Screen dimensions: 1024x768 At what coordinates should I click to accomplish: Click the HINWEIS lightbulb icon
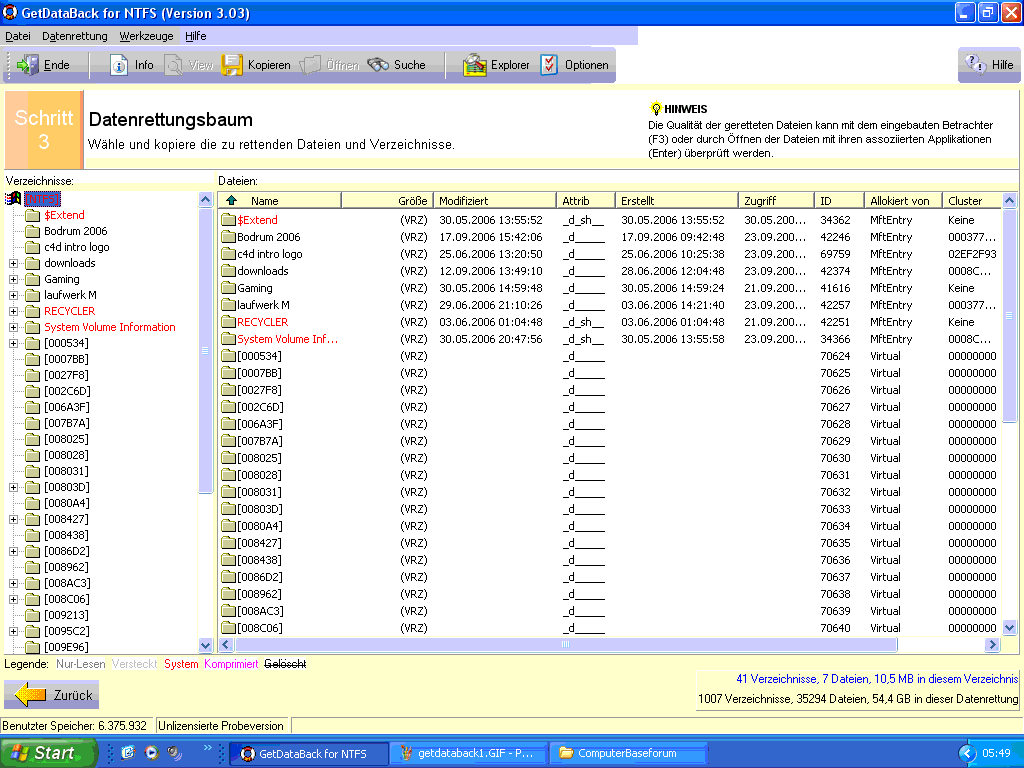(656, 108)
